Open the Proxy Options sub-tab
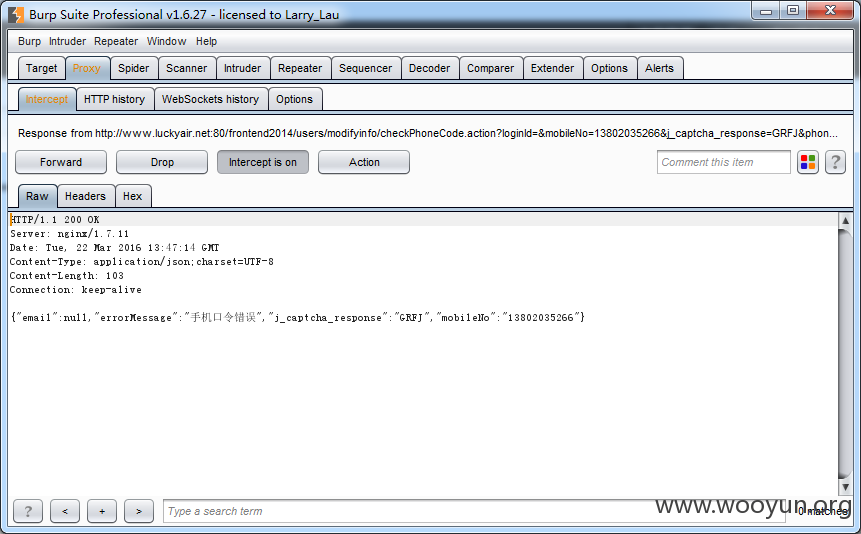This screenshot has height=534, width=861. point(294,99)
